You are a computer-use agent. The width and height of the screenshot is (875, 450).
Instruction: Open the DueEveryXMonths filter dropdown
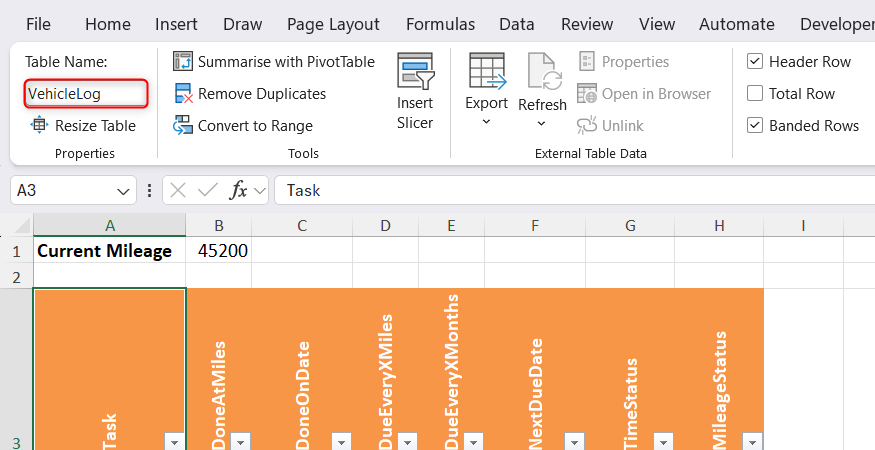[x=474, y=442]
